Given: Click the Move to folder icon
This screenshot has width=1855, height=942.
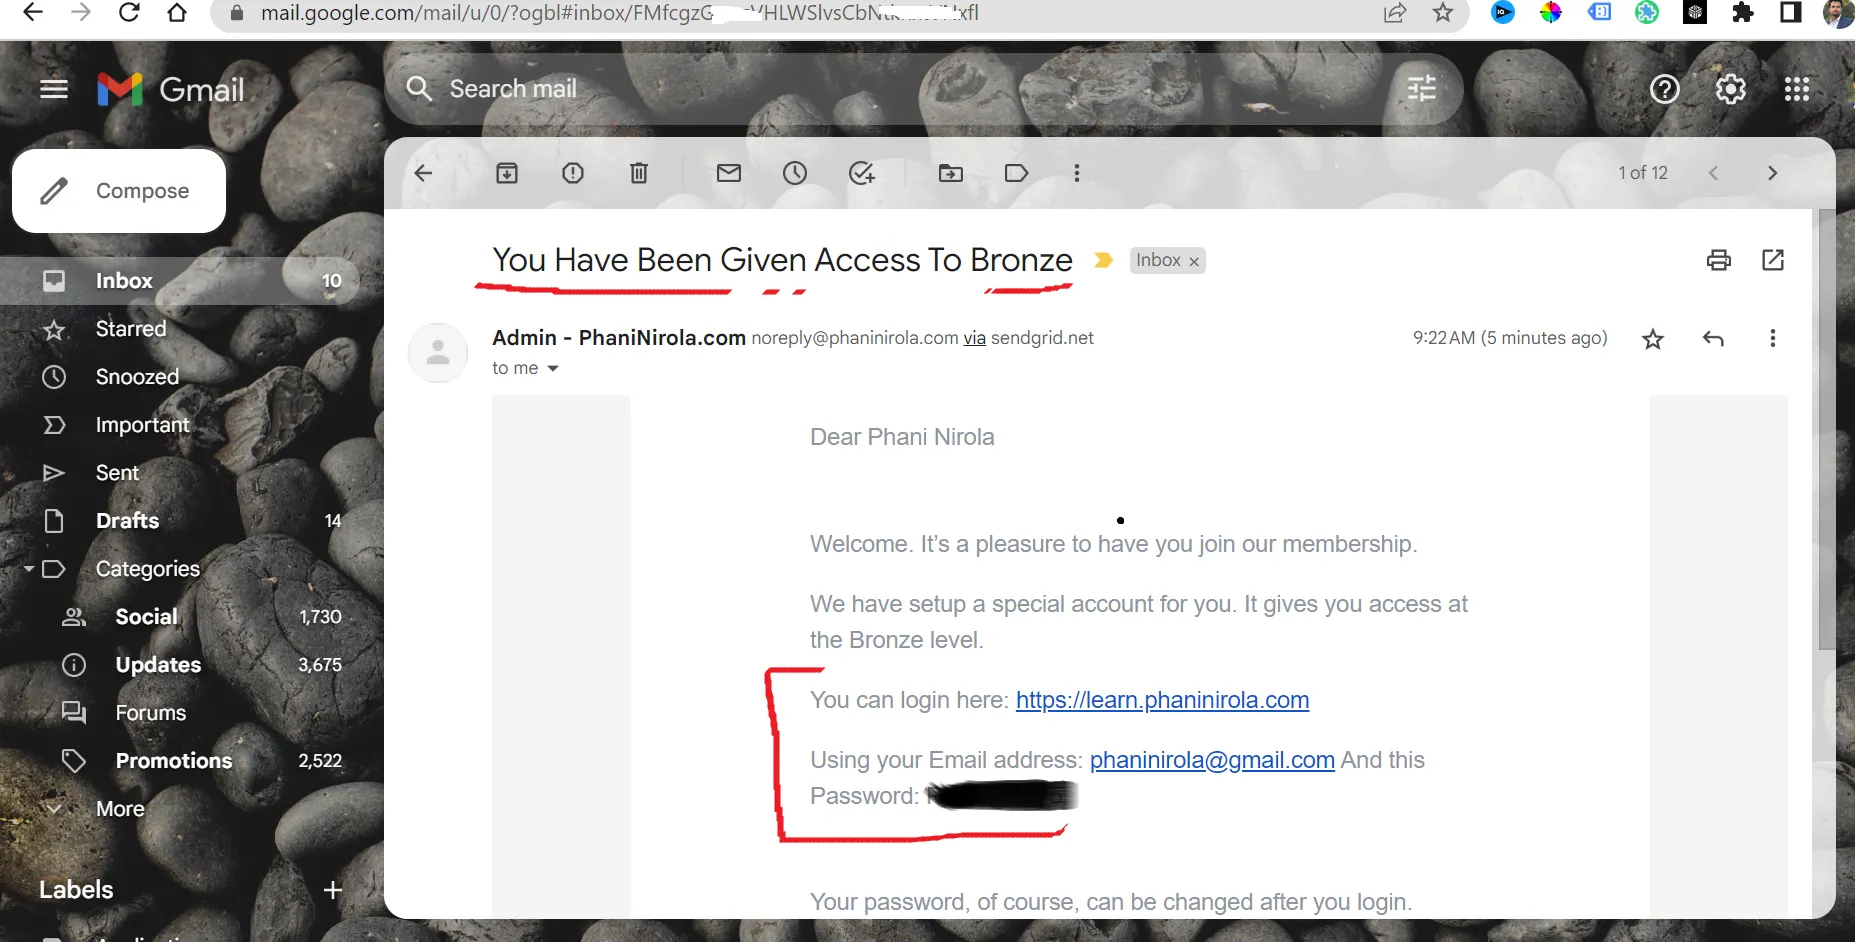Looking at the screenshot, I should click(x=951, y=173).
